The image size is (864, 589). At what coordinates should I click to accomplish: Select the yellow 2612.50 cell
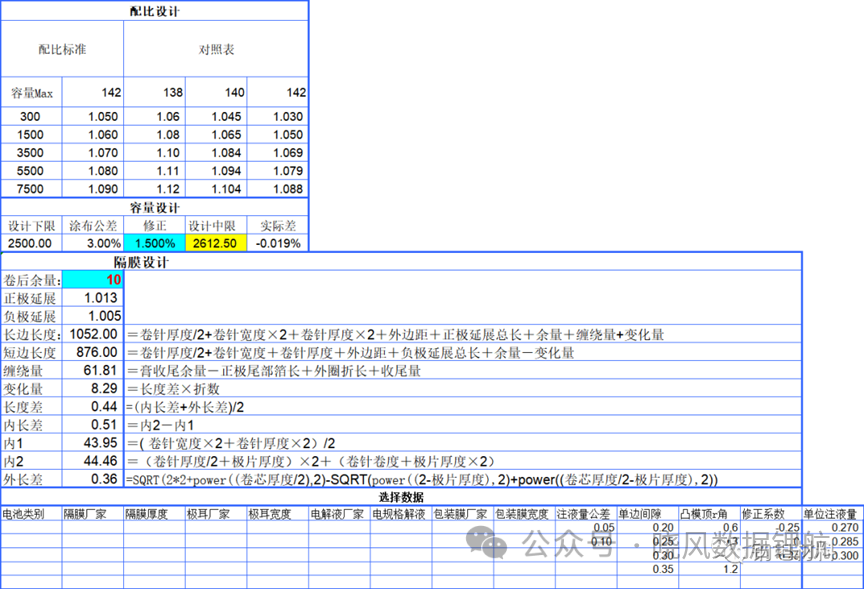coord(217,243)
